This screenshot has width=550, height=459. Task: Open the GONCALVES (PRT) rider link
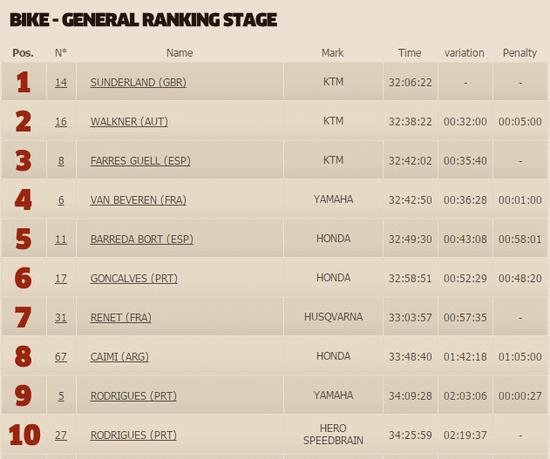tap(134, 278)
